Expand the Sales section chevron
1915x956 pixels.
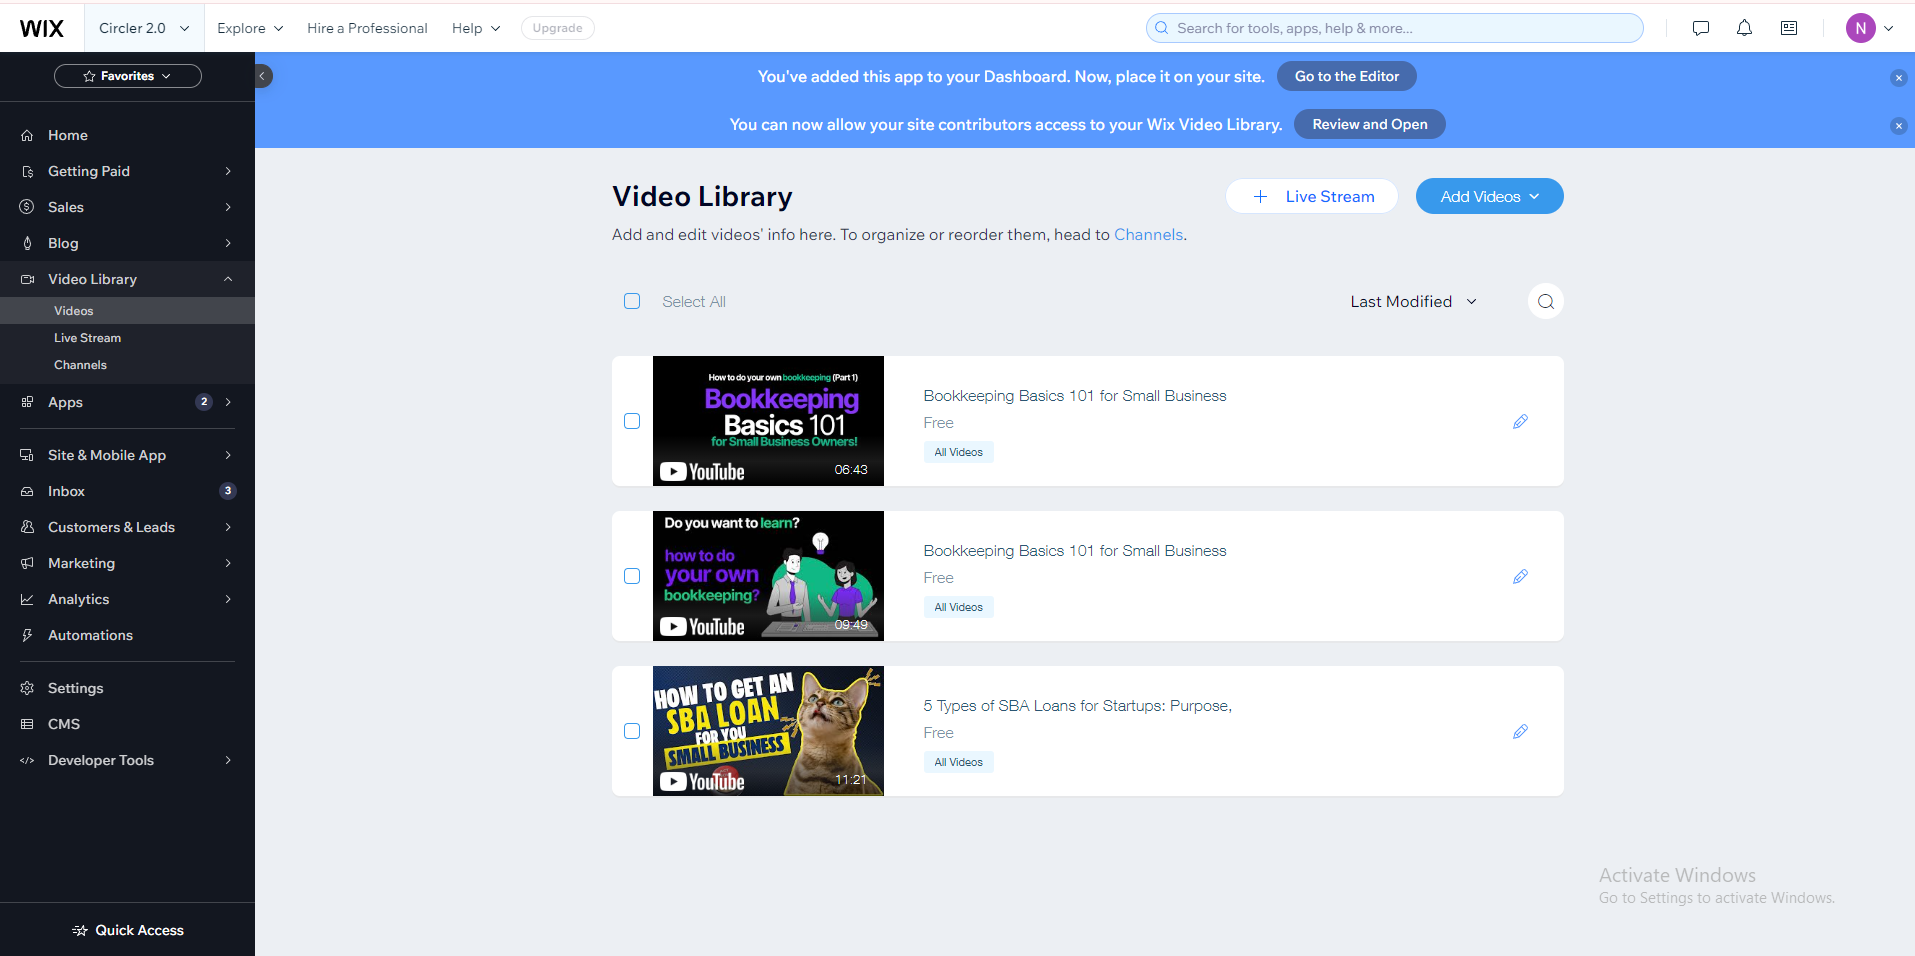tap(228, 207)
